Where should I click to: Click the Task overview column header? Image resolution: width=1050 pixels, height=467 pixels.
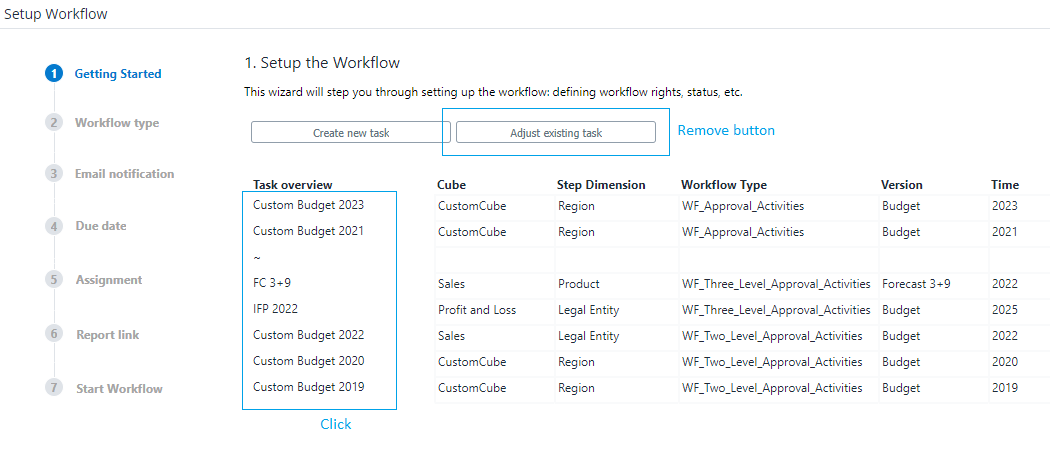[x=293, y=185]
